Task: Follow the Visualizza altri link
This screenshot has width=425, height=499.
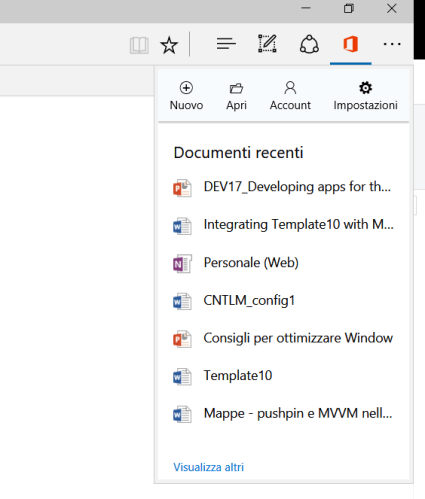Action: click(208, 467)
